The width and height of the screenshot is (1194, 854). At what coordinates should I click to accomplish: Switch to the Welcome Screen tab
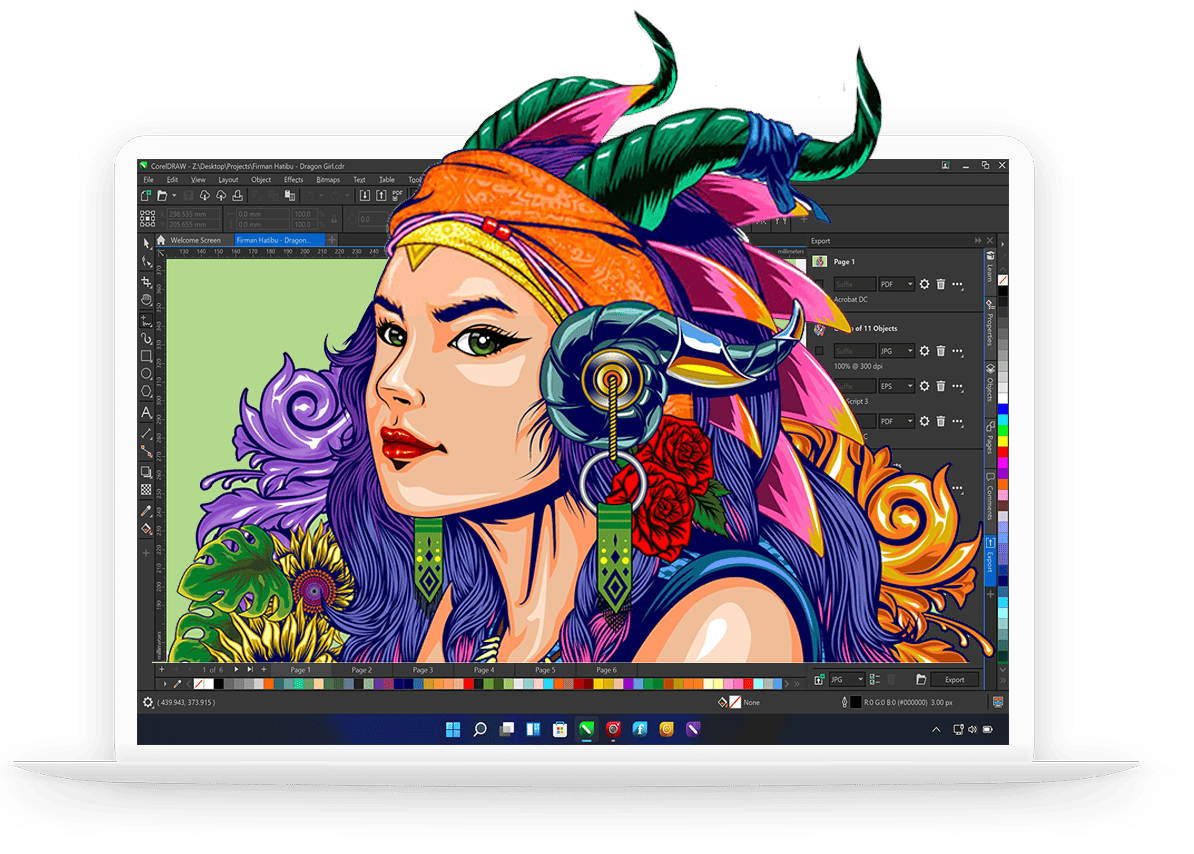tap(195, 240)
